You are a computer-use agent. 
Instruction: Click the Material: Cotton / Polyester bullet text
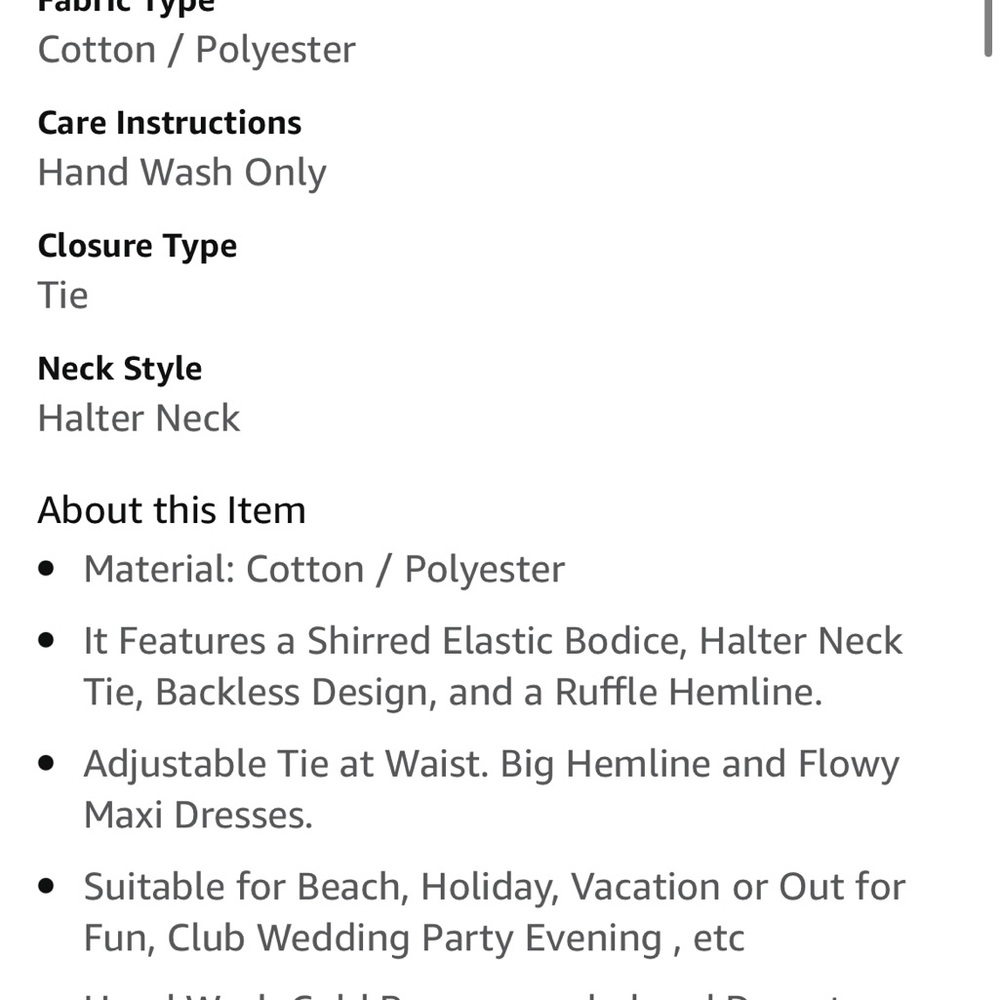pos(324,569)
